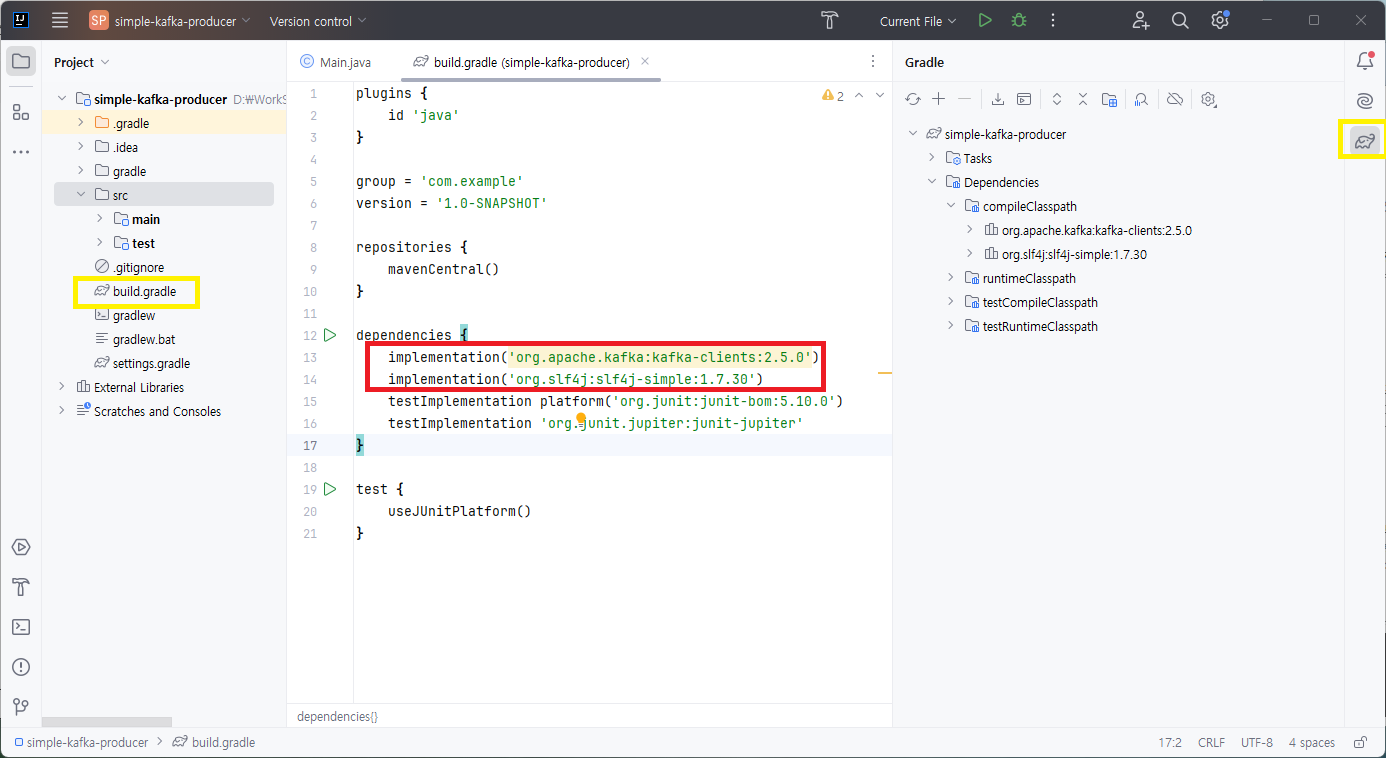Open the Terminal tool window

[x=21, y=627]
